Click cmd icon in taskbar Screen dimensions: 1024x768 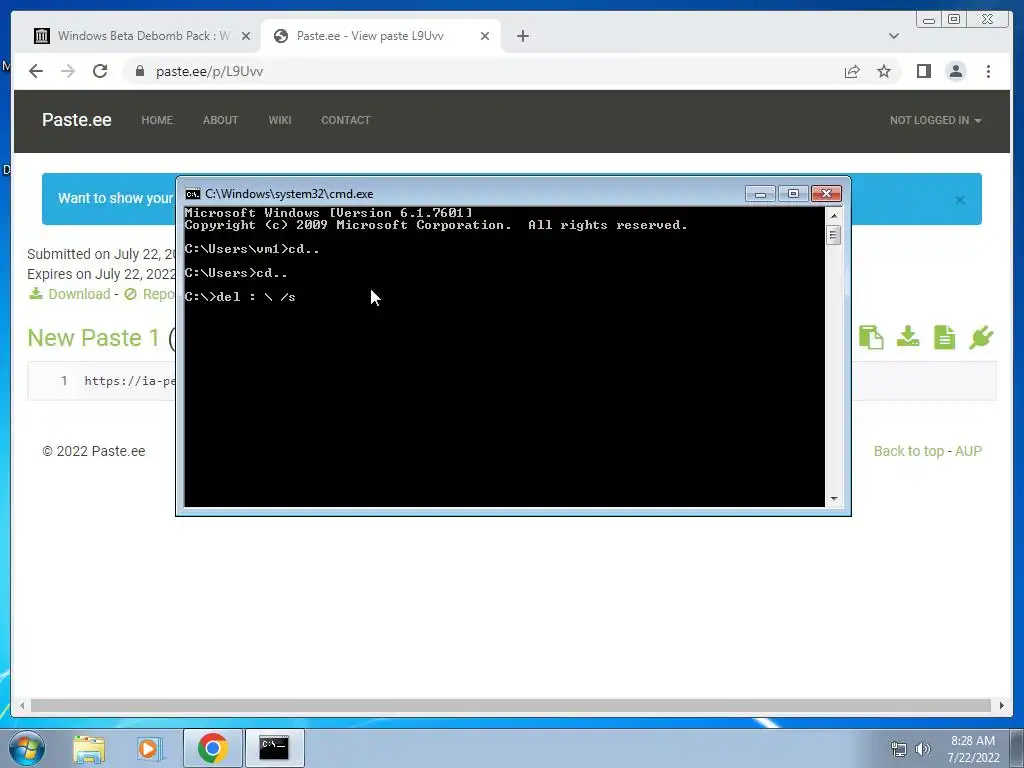(274, 748)
